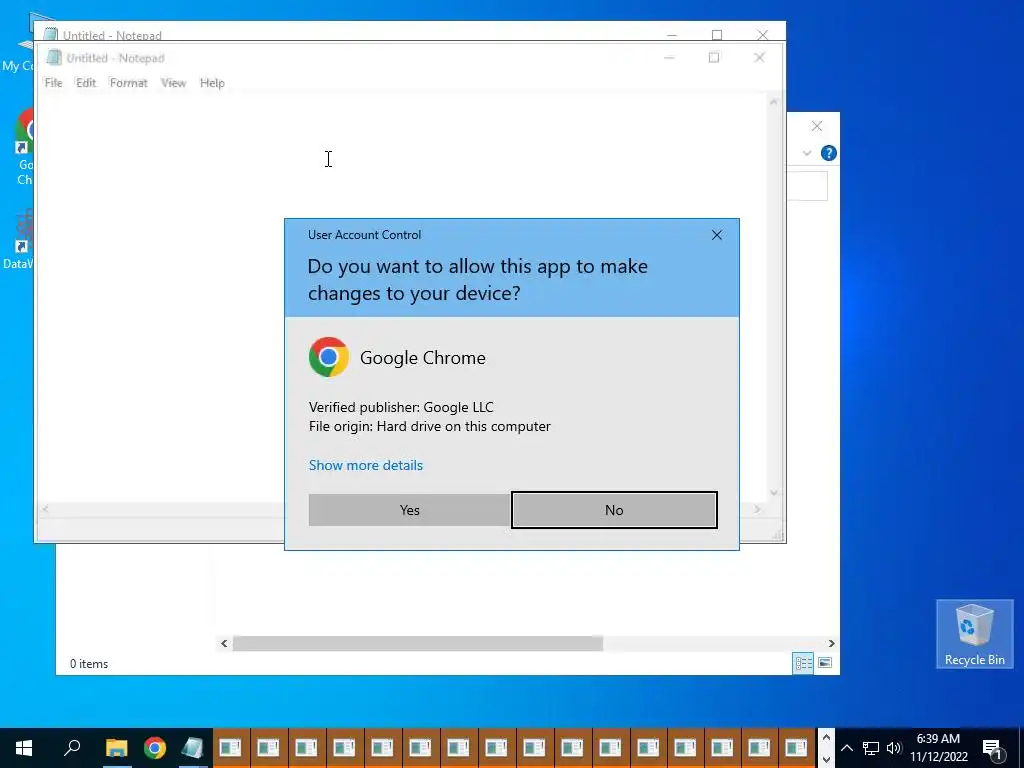Viewport: 1024px width, 768px height.
Task: Click Notepad's vertical scrollbar up arrow
Action: pos(774,102)
